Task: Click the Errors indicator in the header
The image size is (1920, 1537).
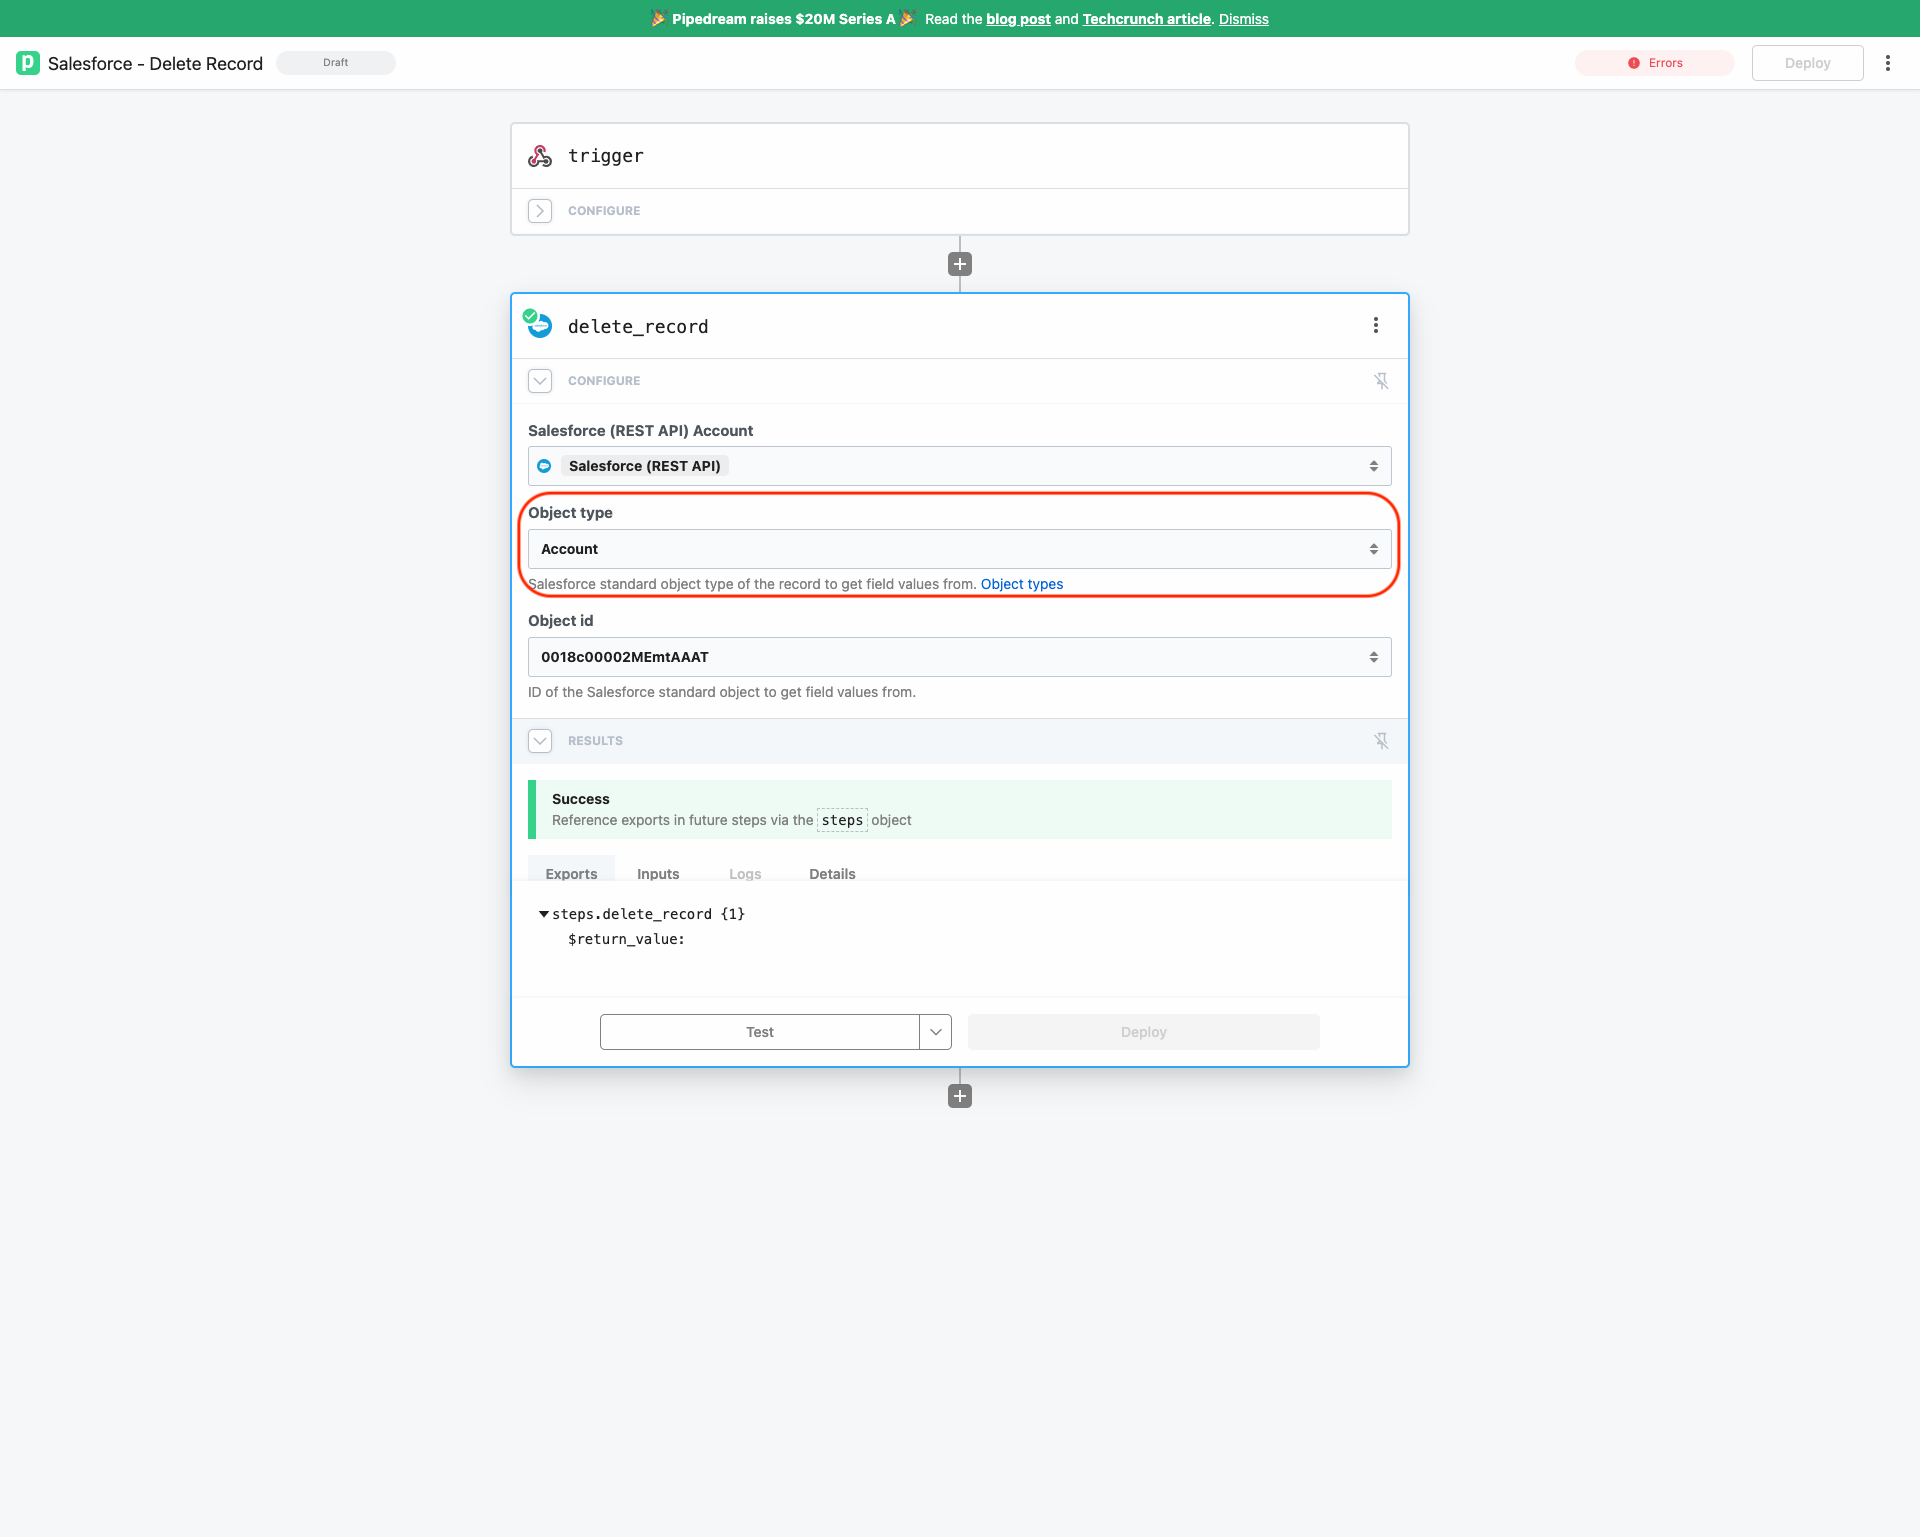Action: [1654, 62]
